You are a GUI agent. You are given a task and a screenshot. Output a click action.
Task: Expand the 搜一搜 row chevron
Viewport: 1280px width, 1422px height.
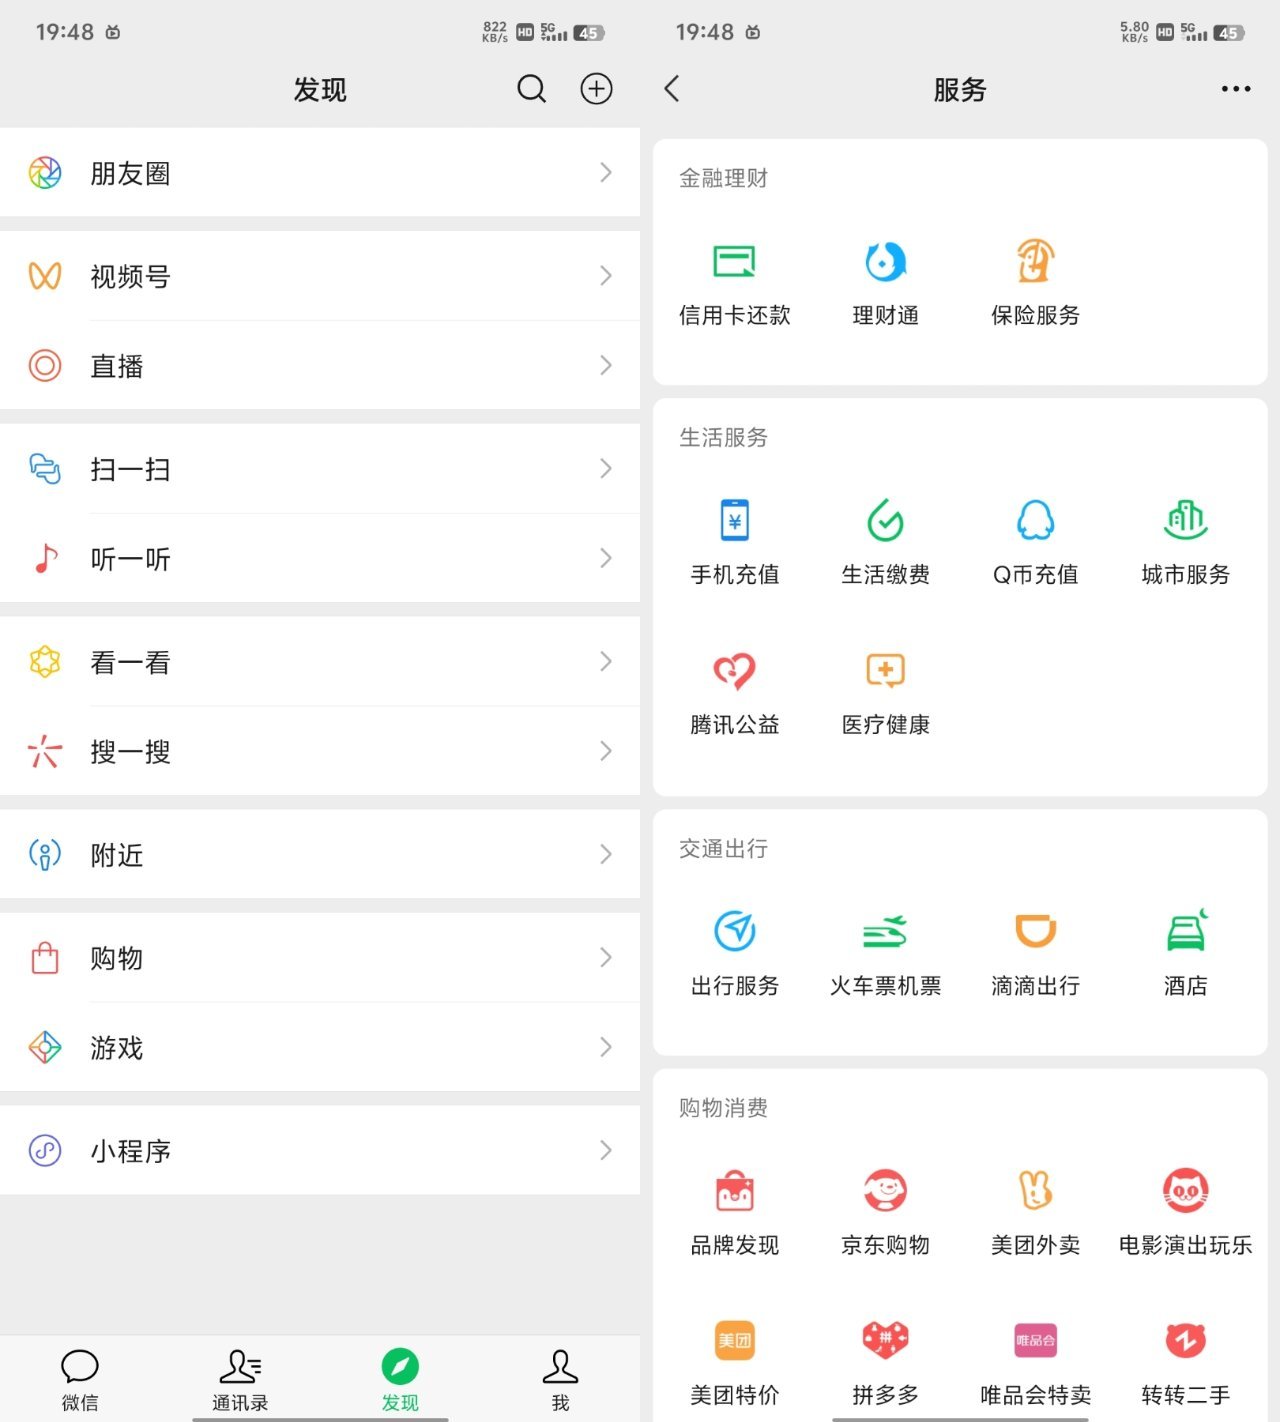[x=606, y=751]
